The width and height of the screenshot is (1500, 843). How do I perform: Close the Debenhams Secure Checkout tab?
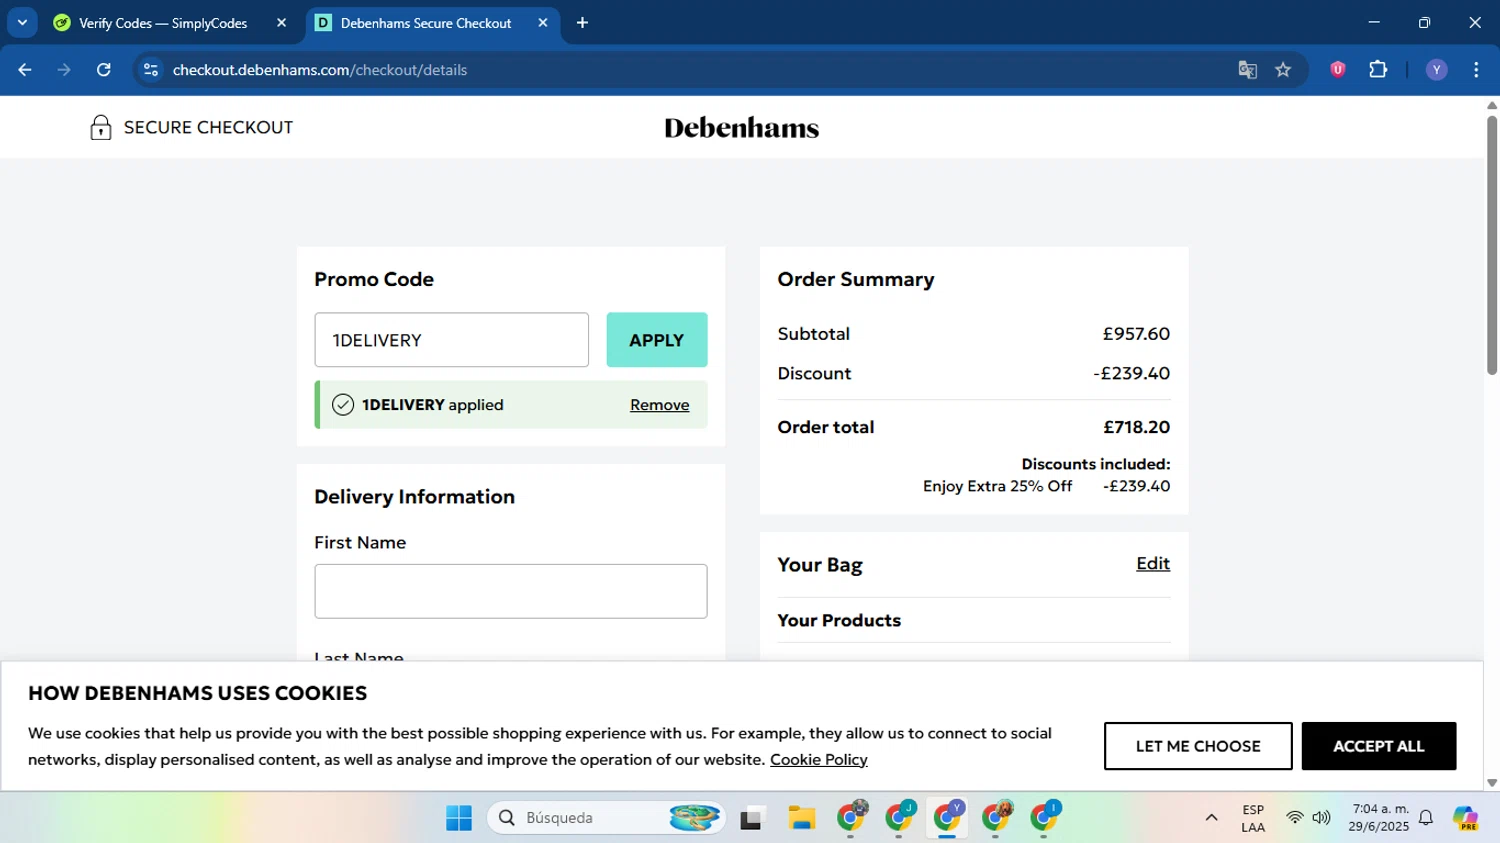point(543,23)
